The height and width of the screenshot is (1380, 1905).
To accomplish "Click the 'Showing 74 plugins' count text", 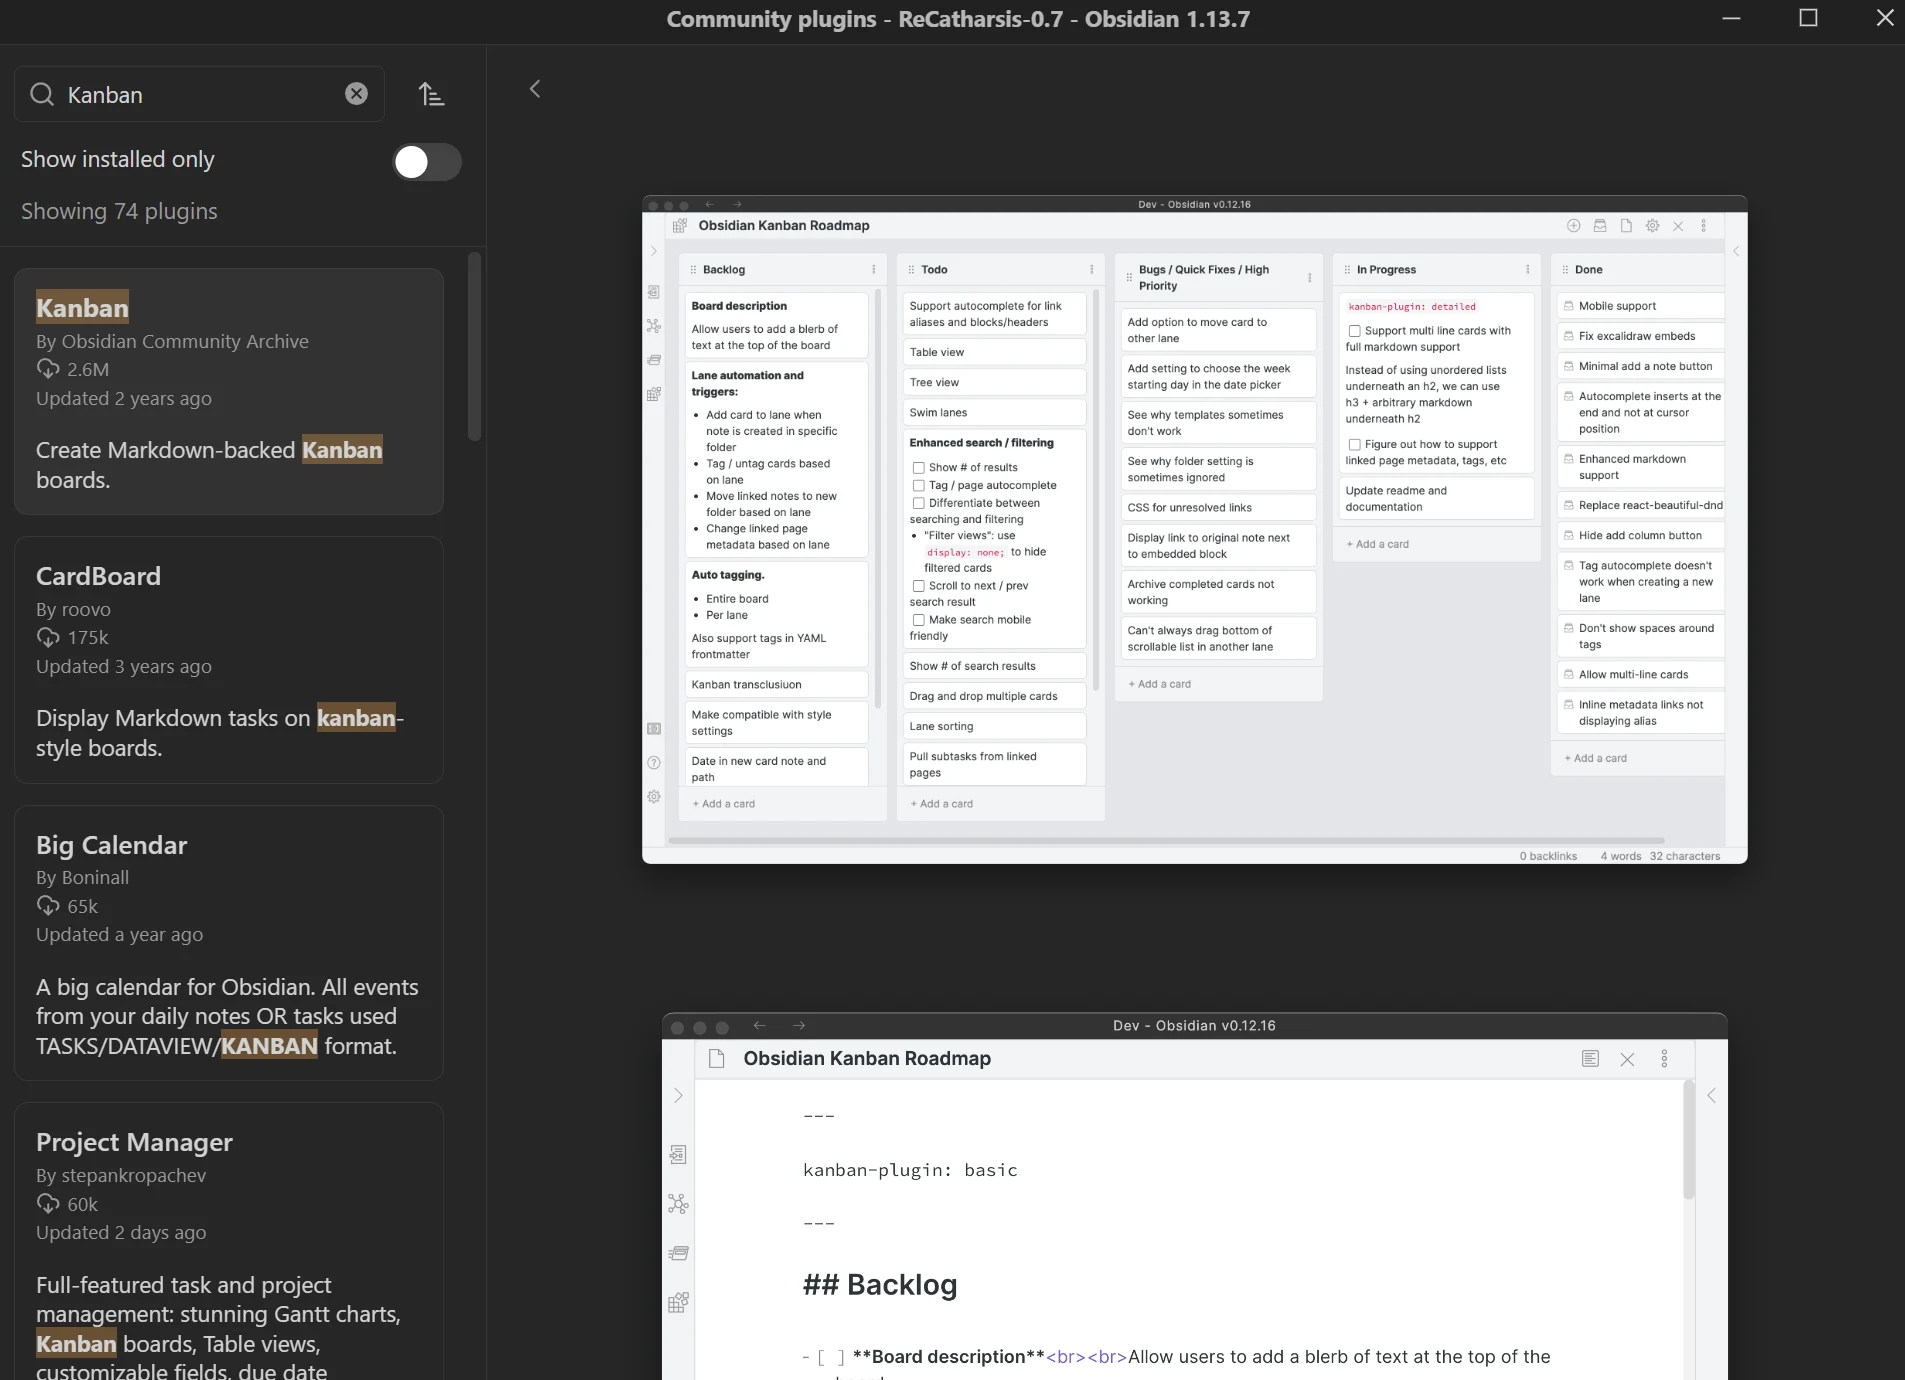I will coord(119,211).
